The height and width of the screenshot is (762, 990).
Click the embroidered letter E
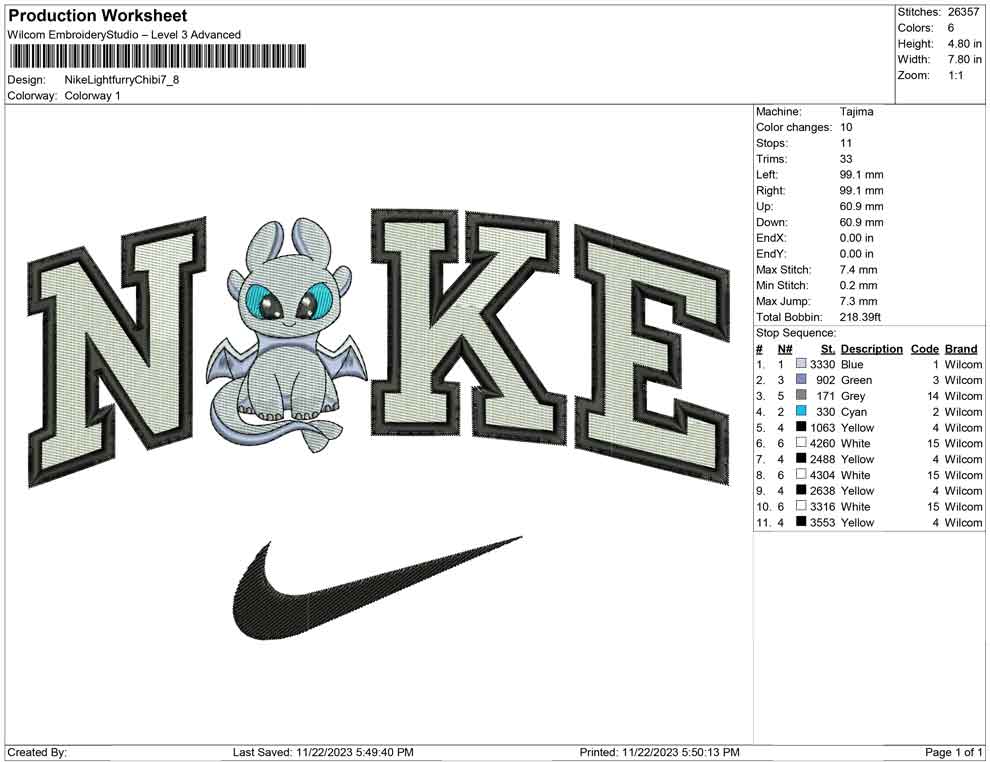[x=652, y=356]
